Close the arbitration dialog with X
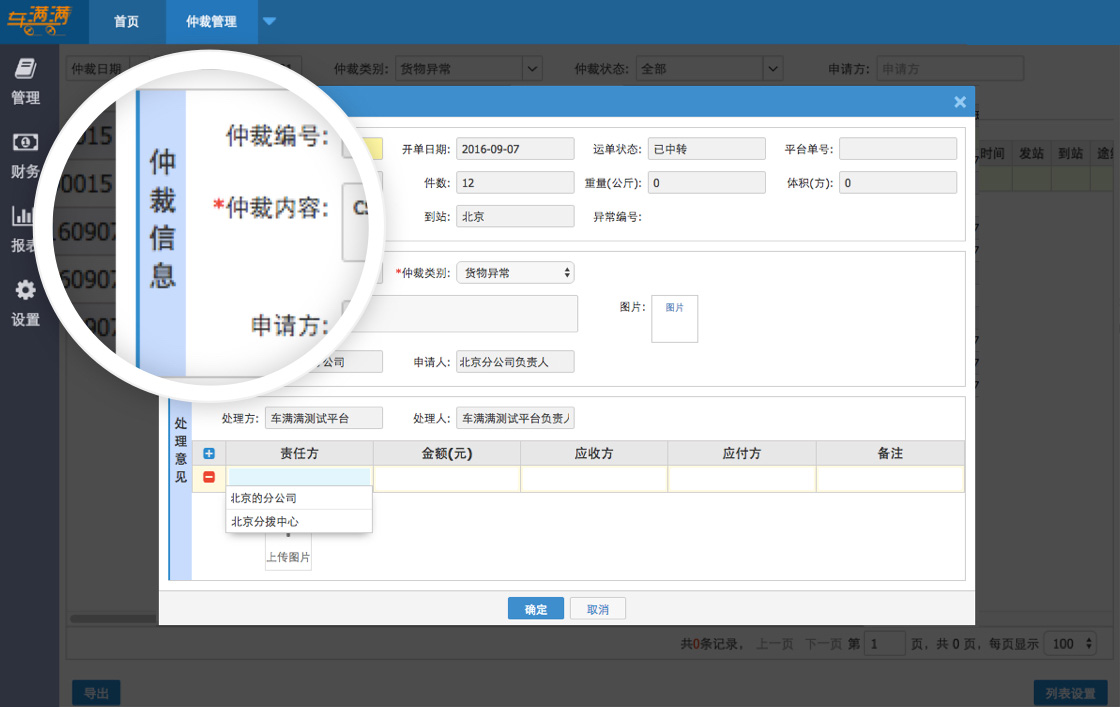This screenshot has height=707, width=1120. point(960,102)
